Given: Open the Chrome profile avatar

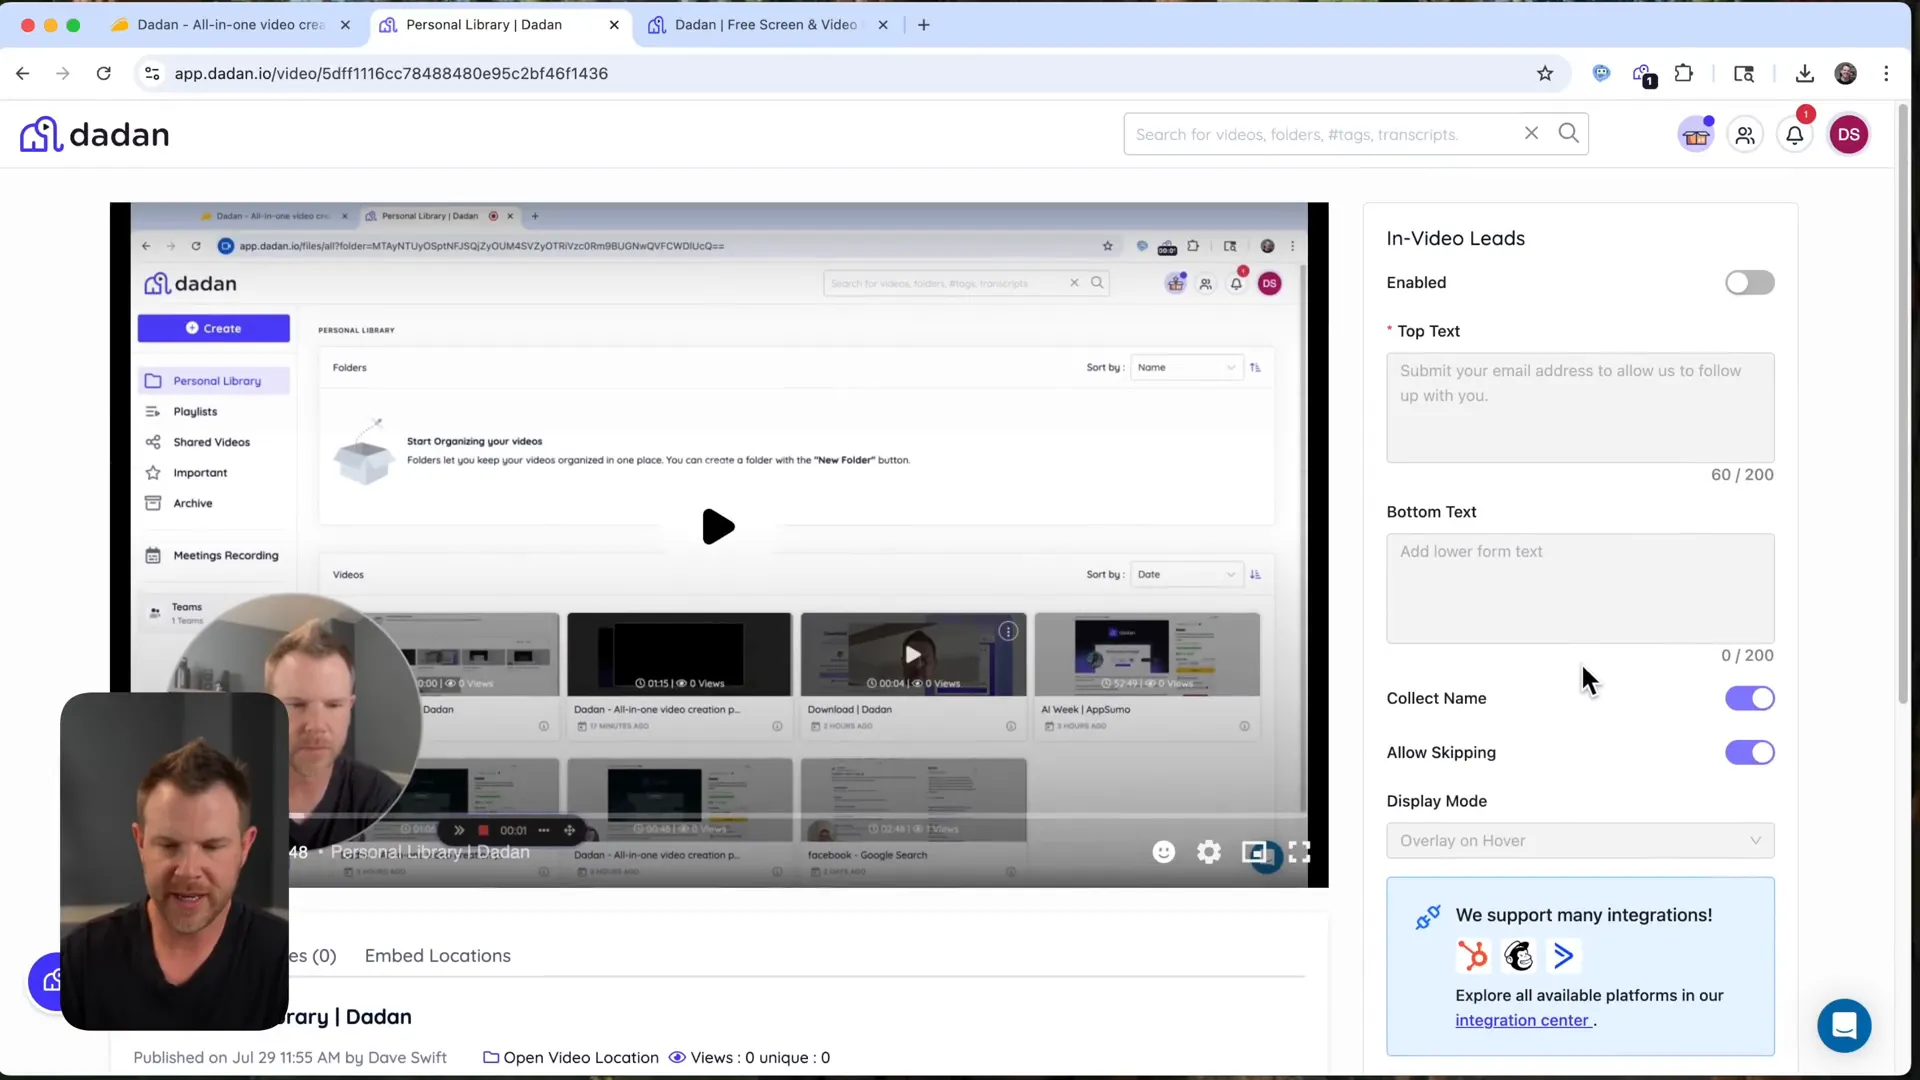Looking at the screenshot, I should [1845, 73].
